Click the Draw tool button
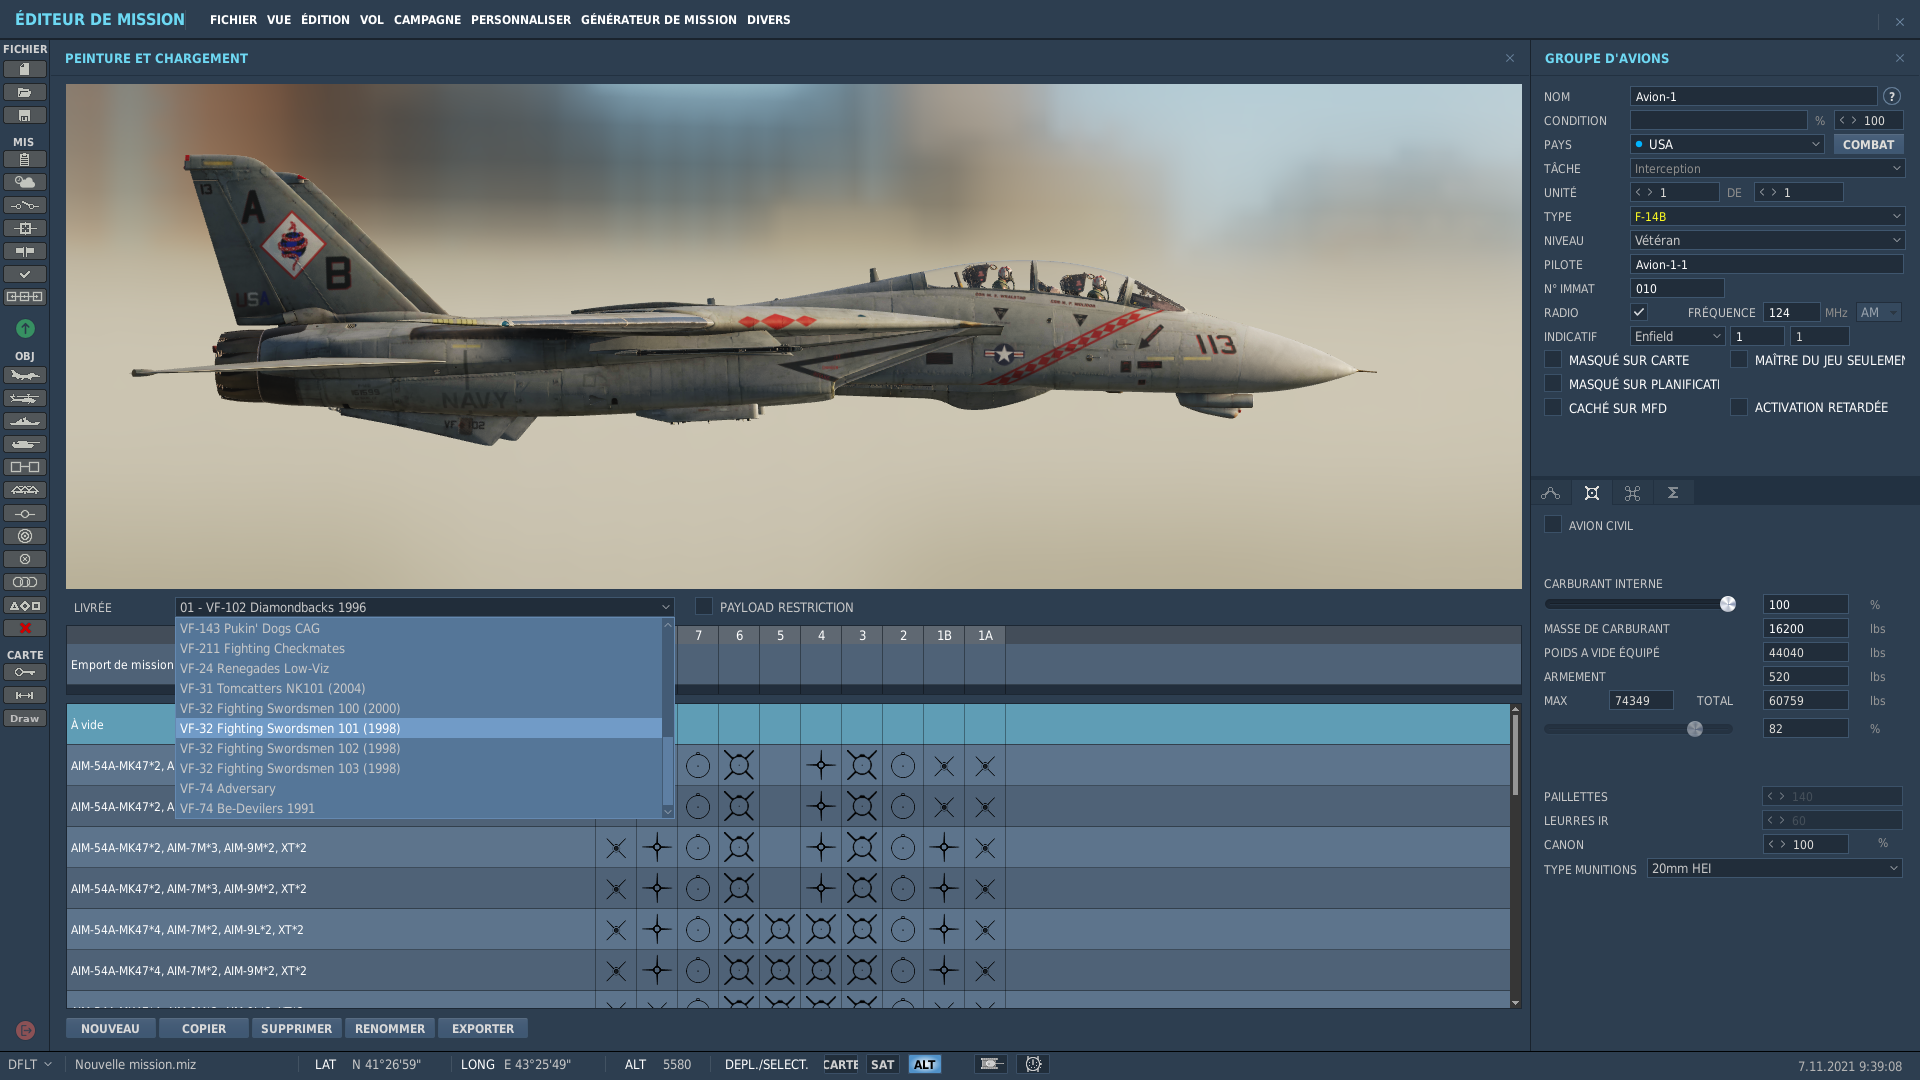 25,718
